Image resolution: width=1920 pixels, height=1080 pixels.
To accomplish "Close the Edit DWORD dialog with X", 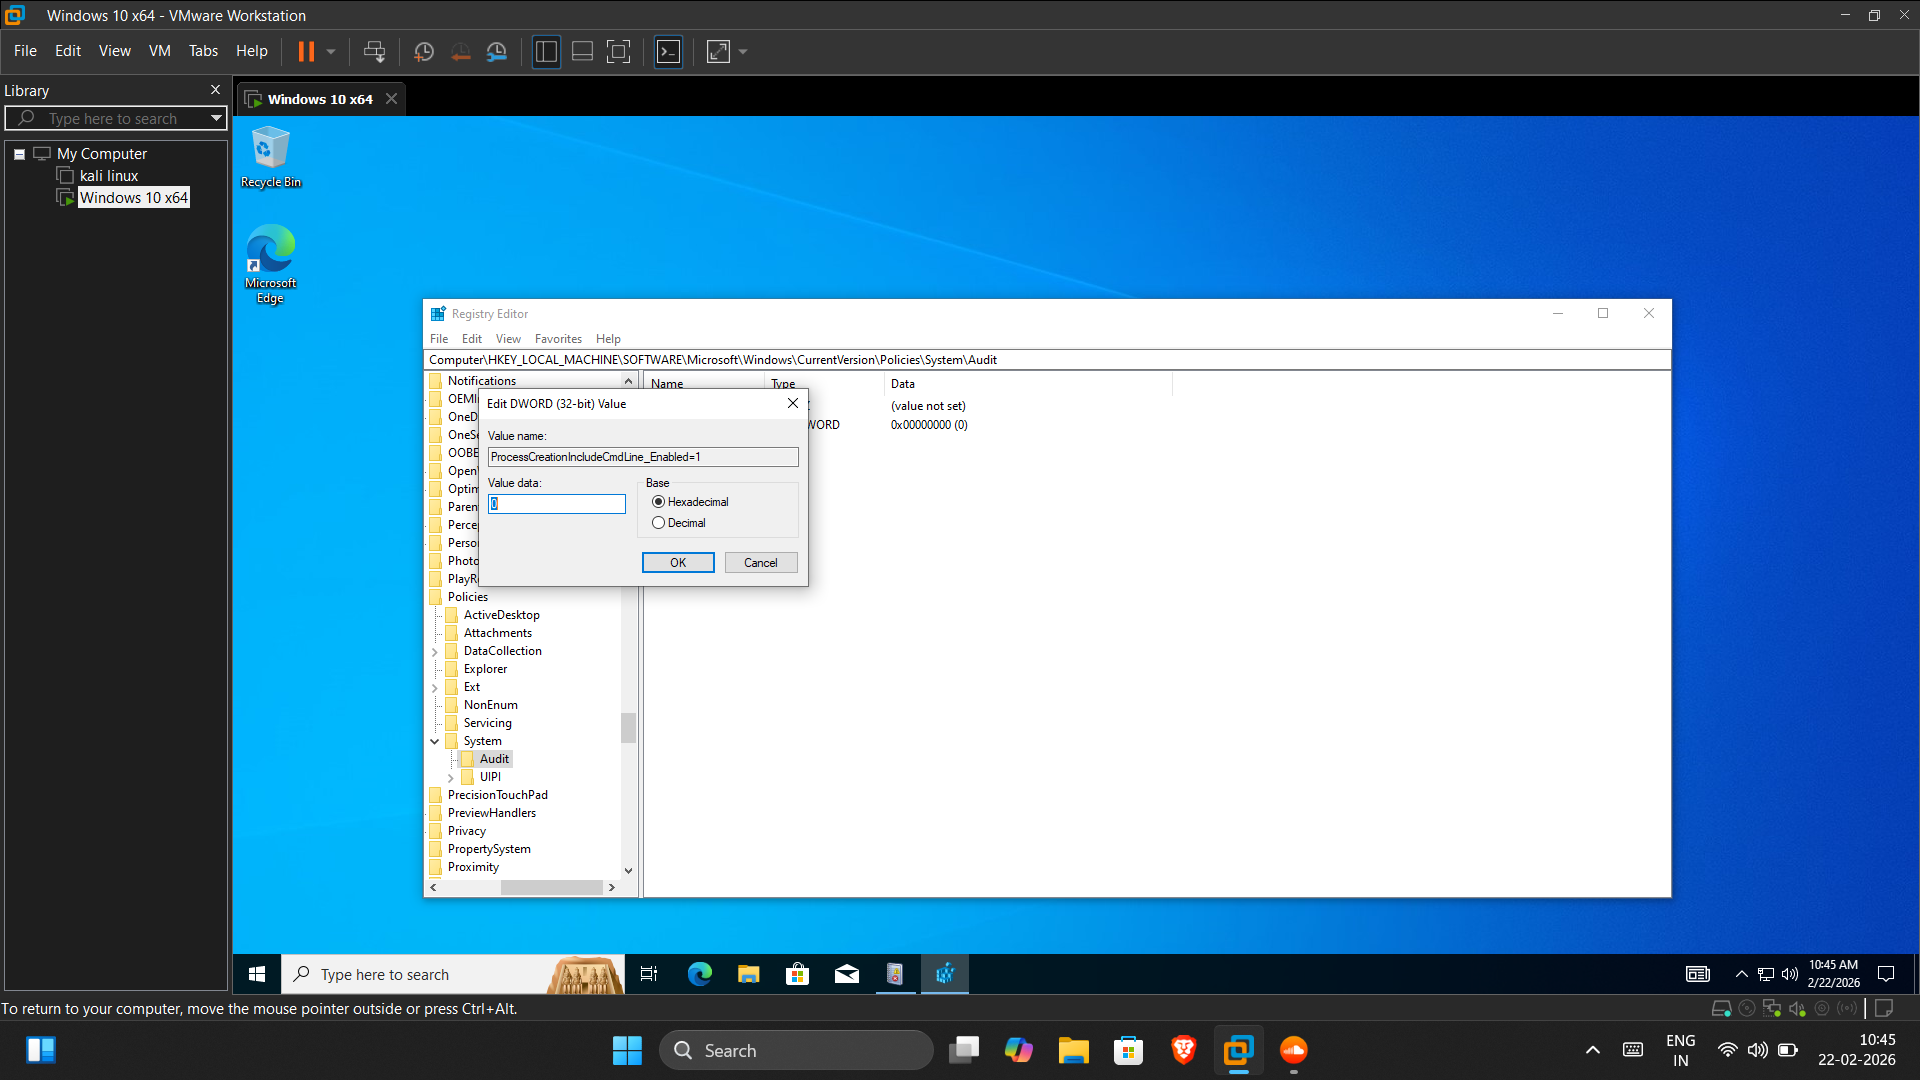I will 793,403.
